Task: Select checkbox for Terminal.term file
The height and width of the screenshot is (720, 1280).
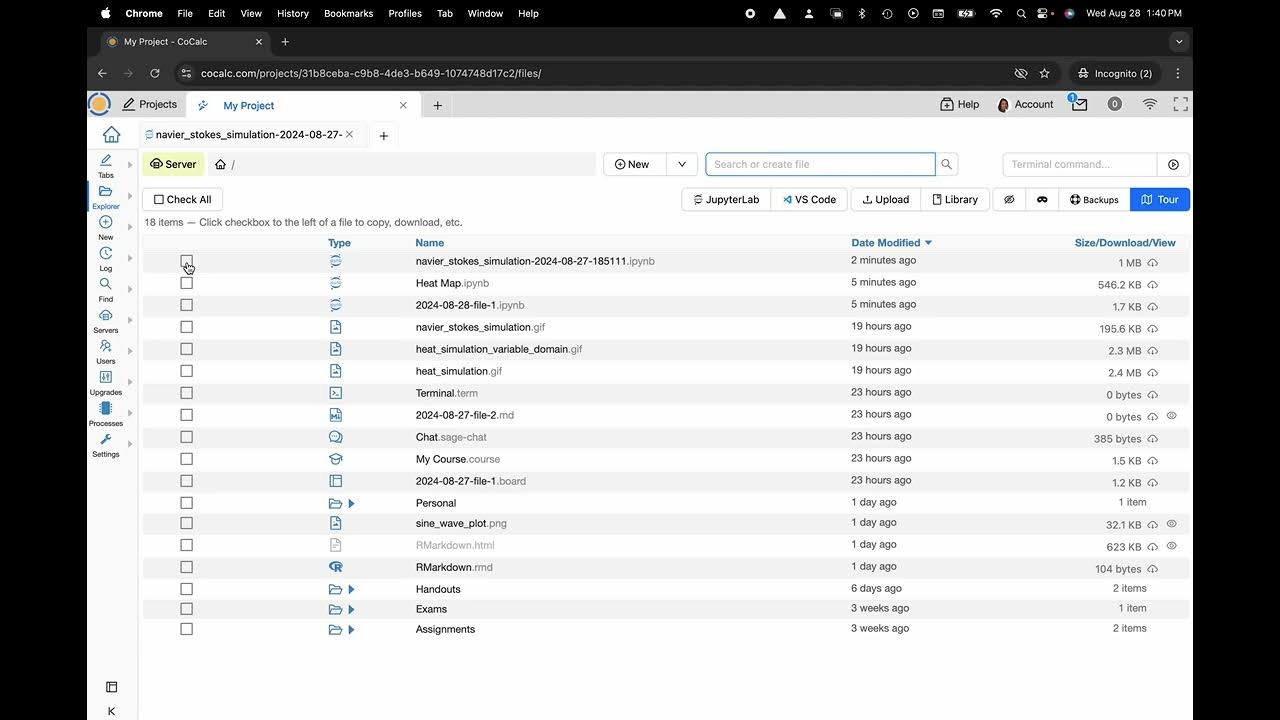Action: tap(186, 393)
